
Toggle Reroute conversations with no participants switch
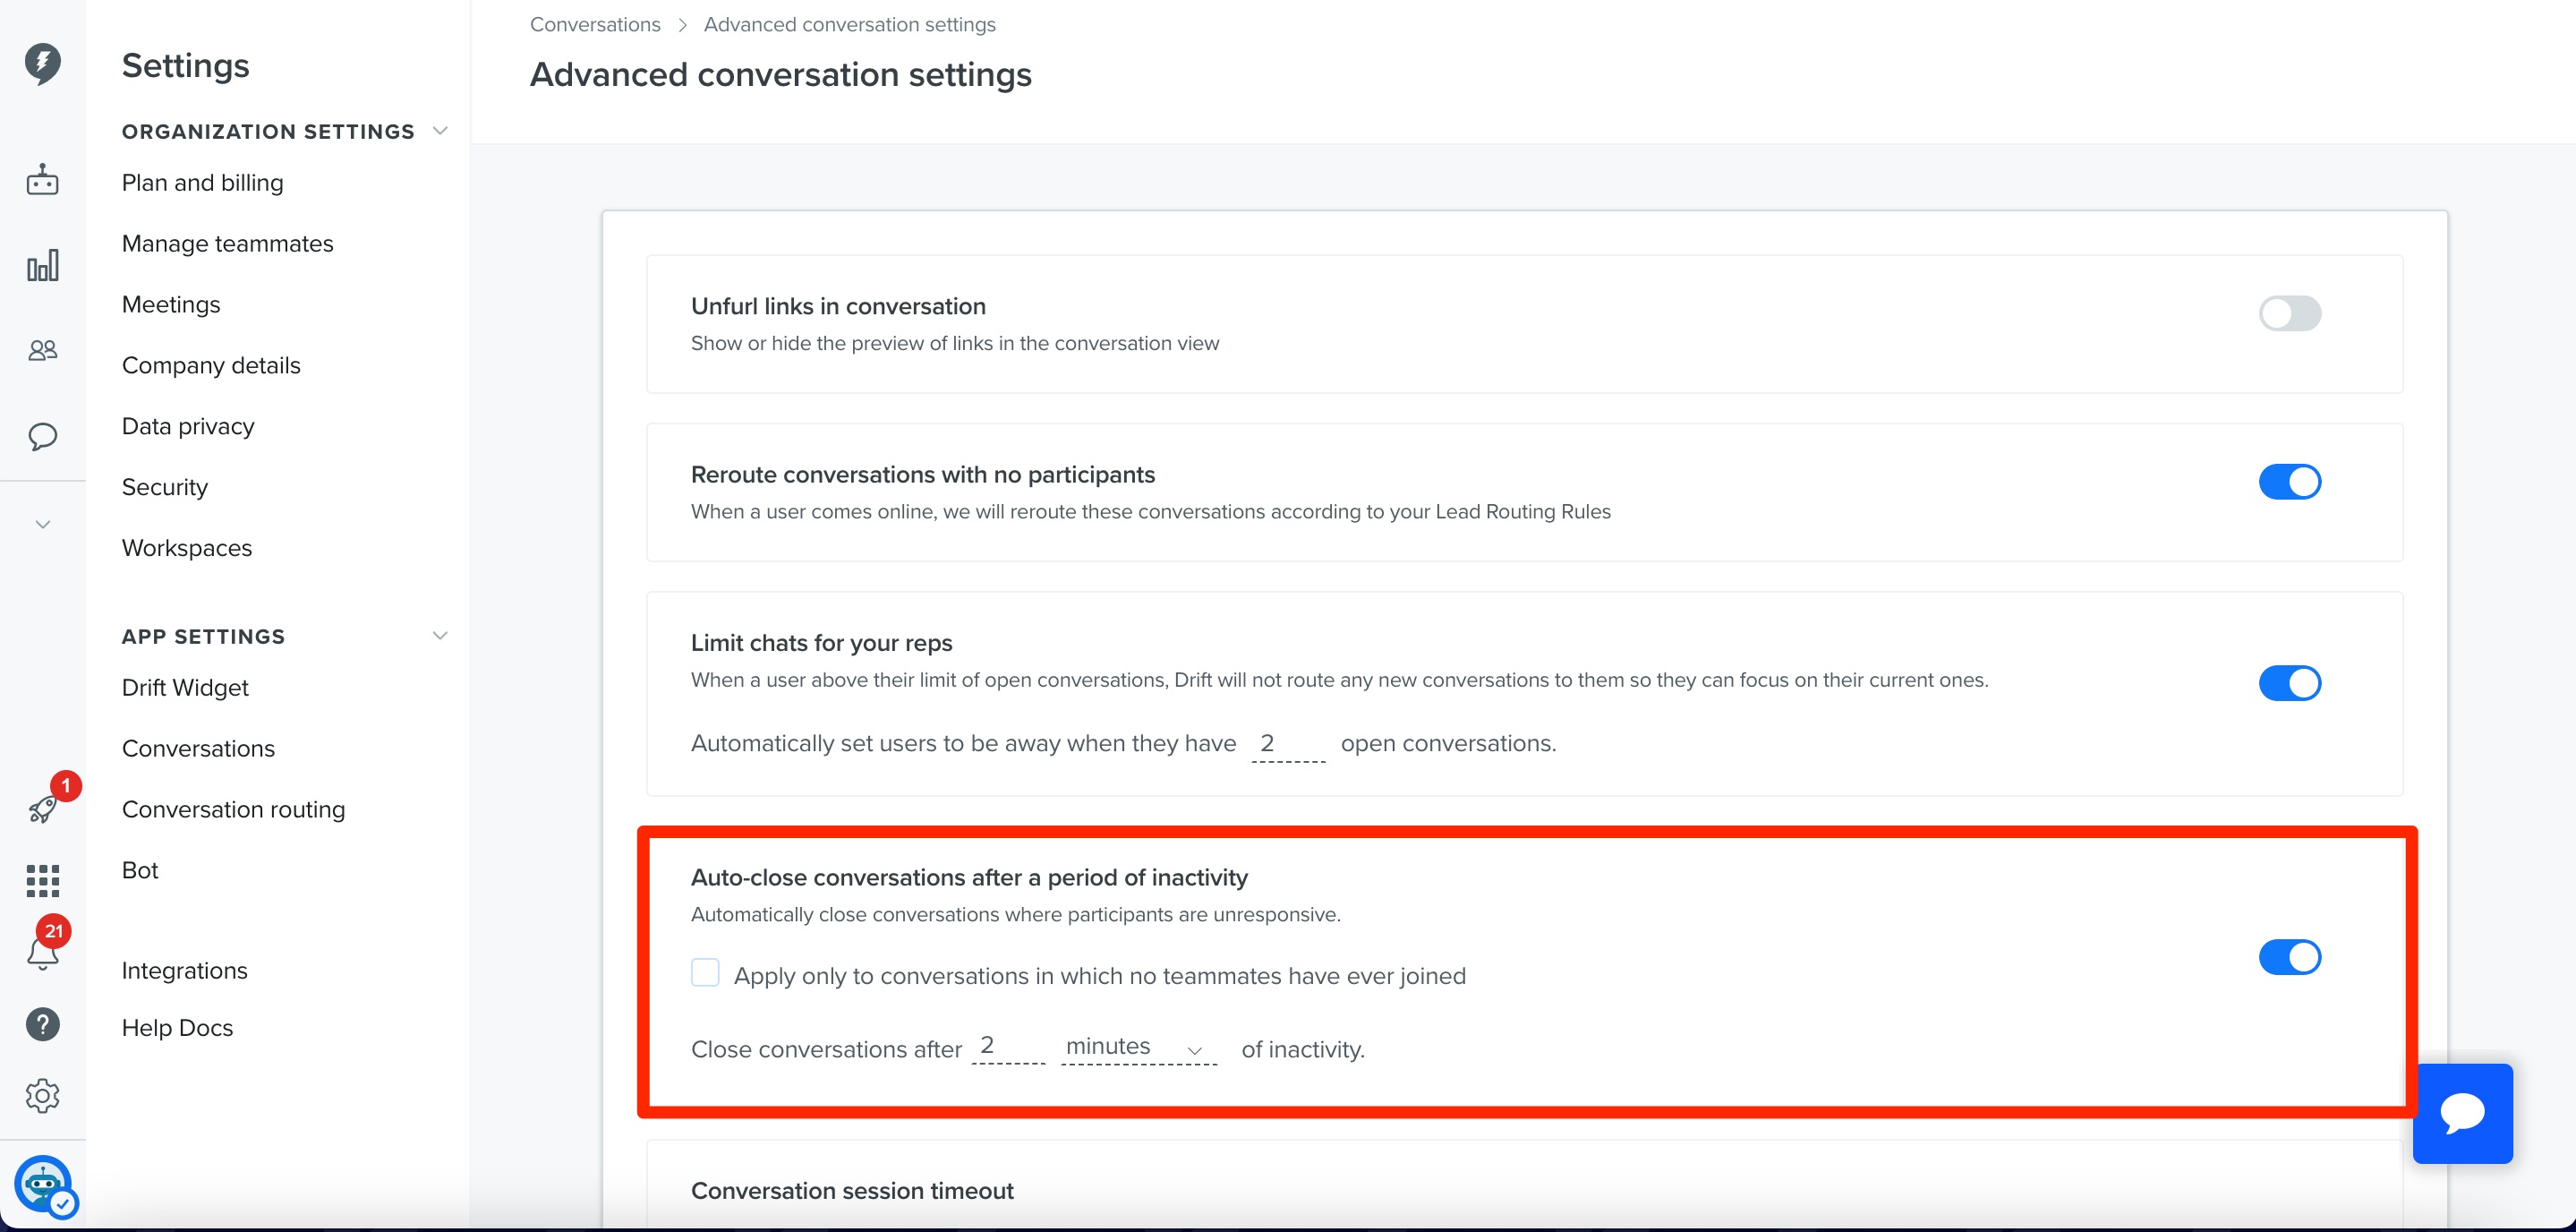click(2289, 482)
